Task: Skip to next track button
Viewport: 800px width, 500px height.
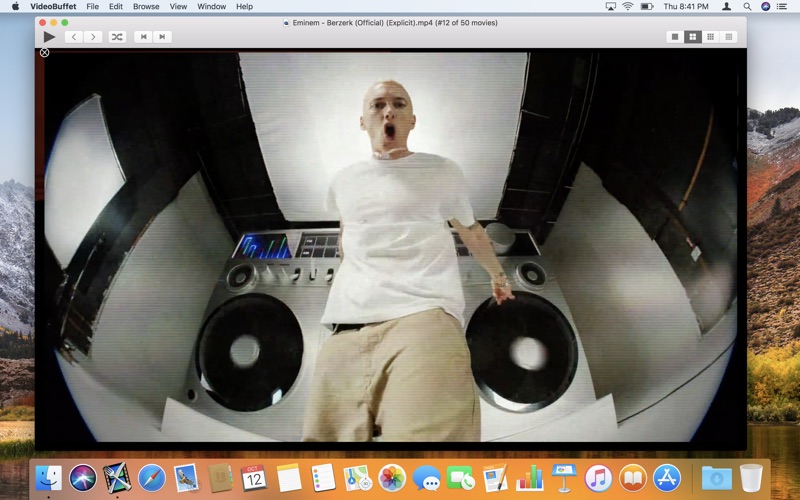Action: click(x=162, y=37)
